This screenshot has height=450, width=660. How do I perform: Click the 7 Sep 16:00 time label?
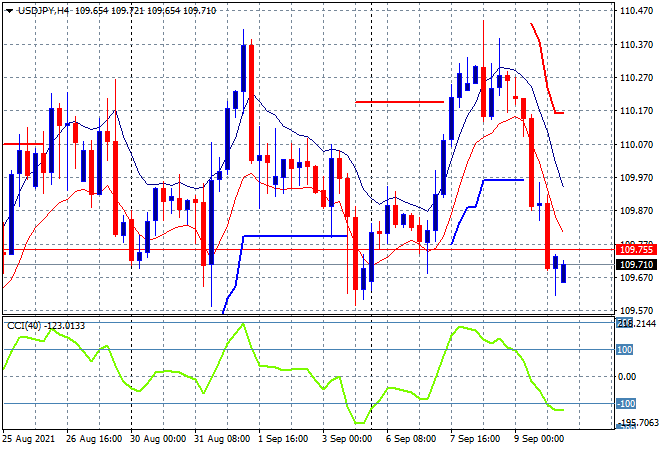[x=475, y=439]
